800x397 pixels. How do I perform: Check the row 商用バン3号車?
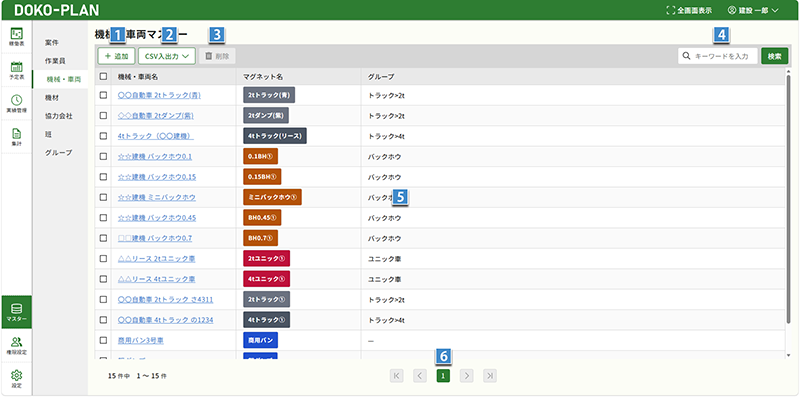[104, 340]
